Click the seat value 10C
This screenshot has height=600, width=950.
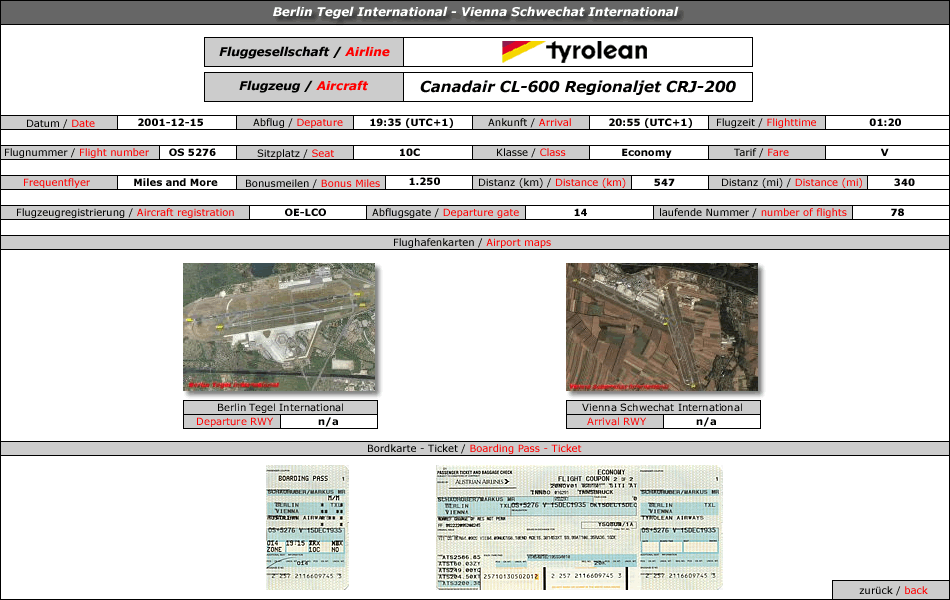(410, 152)
